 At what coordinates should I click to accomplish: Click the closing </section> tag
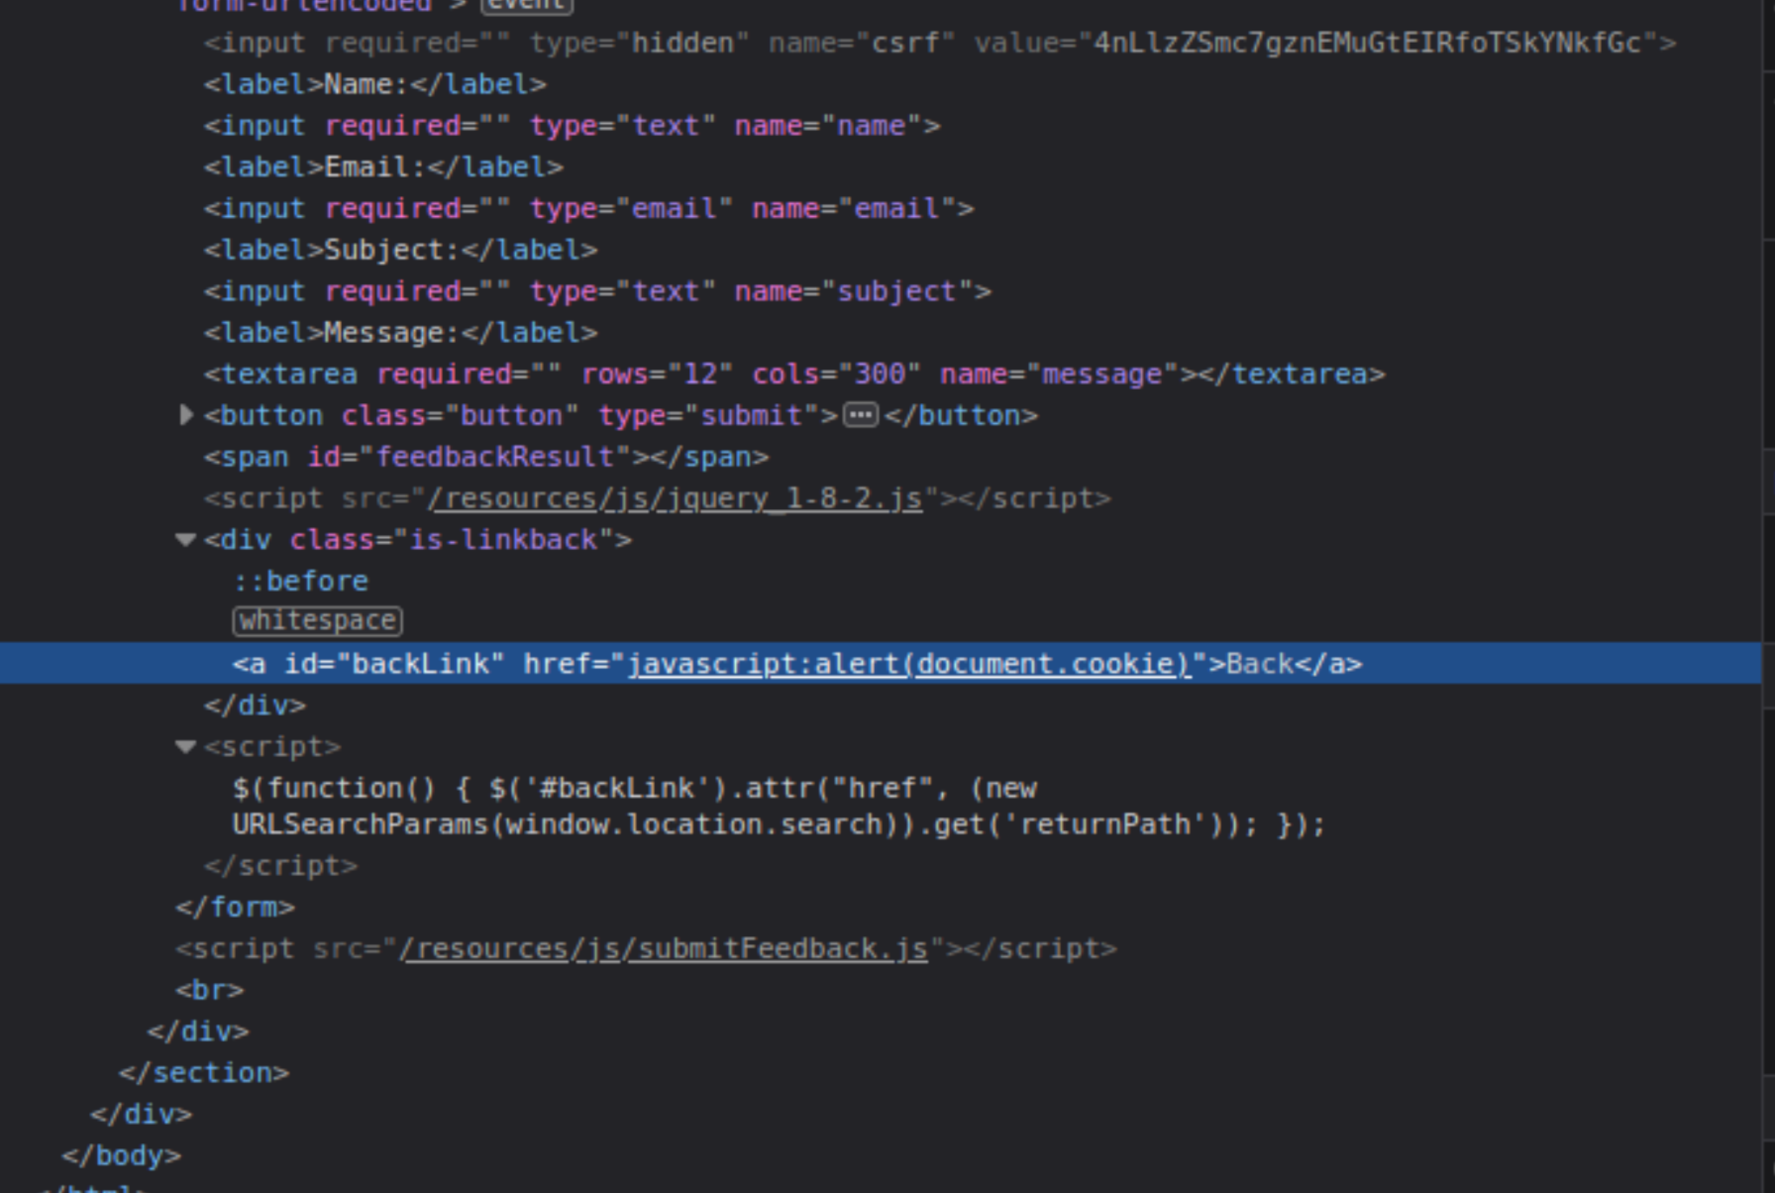(204, 1073)
